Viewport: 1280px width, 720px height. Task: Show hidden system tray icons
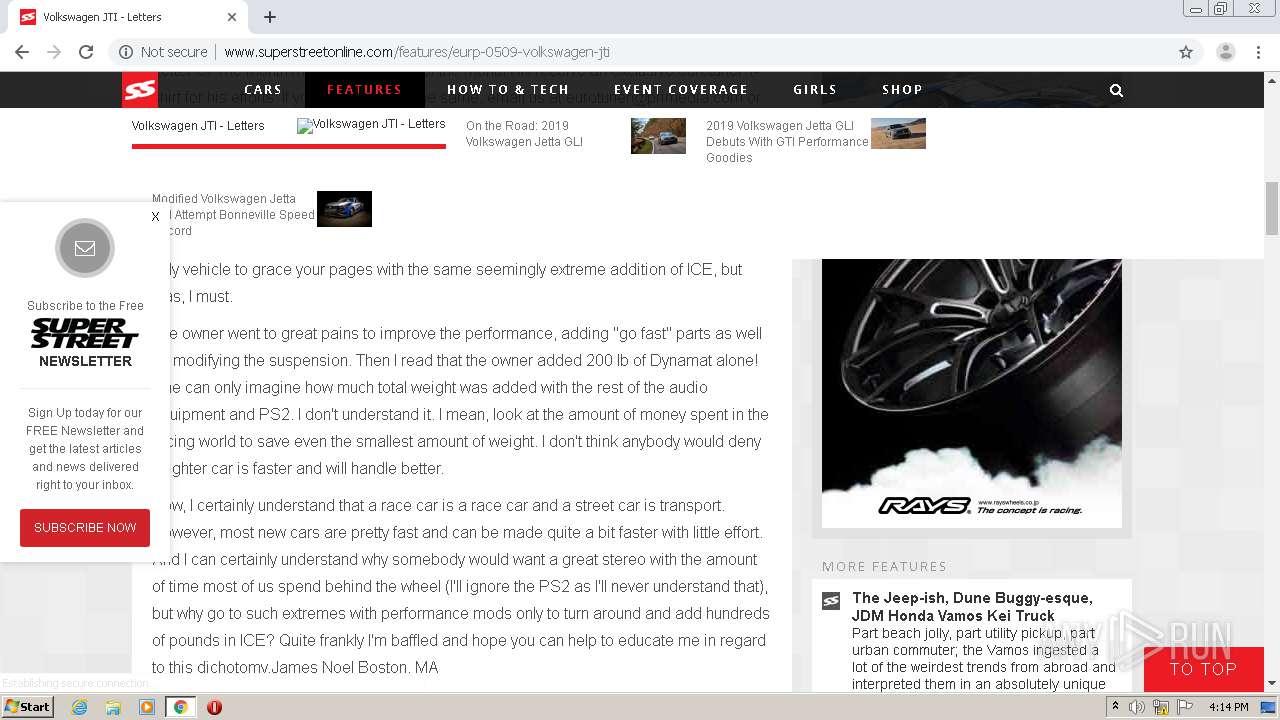click(1116, 707)
